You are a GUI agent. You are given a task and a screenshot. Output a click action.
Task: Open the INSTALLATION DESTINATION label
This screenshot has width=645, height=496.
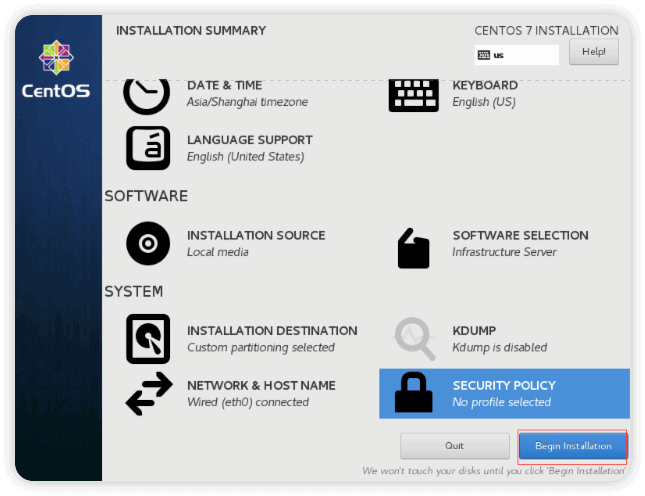pos(272,331)
